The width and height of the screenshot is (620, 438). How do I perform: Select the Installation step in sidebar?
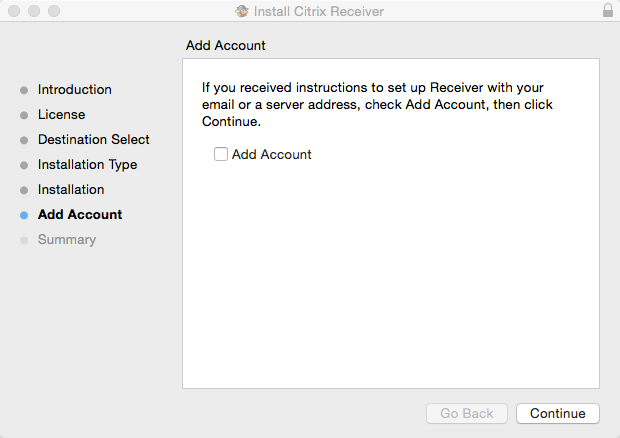71,189
